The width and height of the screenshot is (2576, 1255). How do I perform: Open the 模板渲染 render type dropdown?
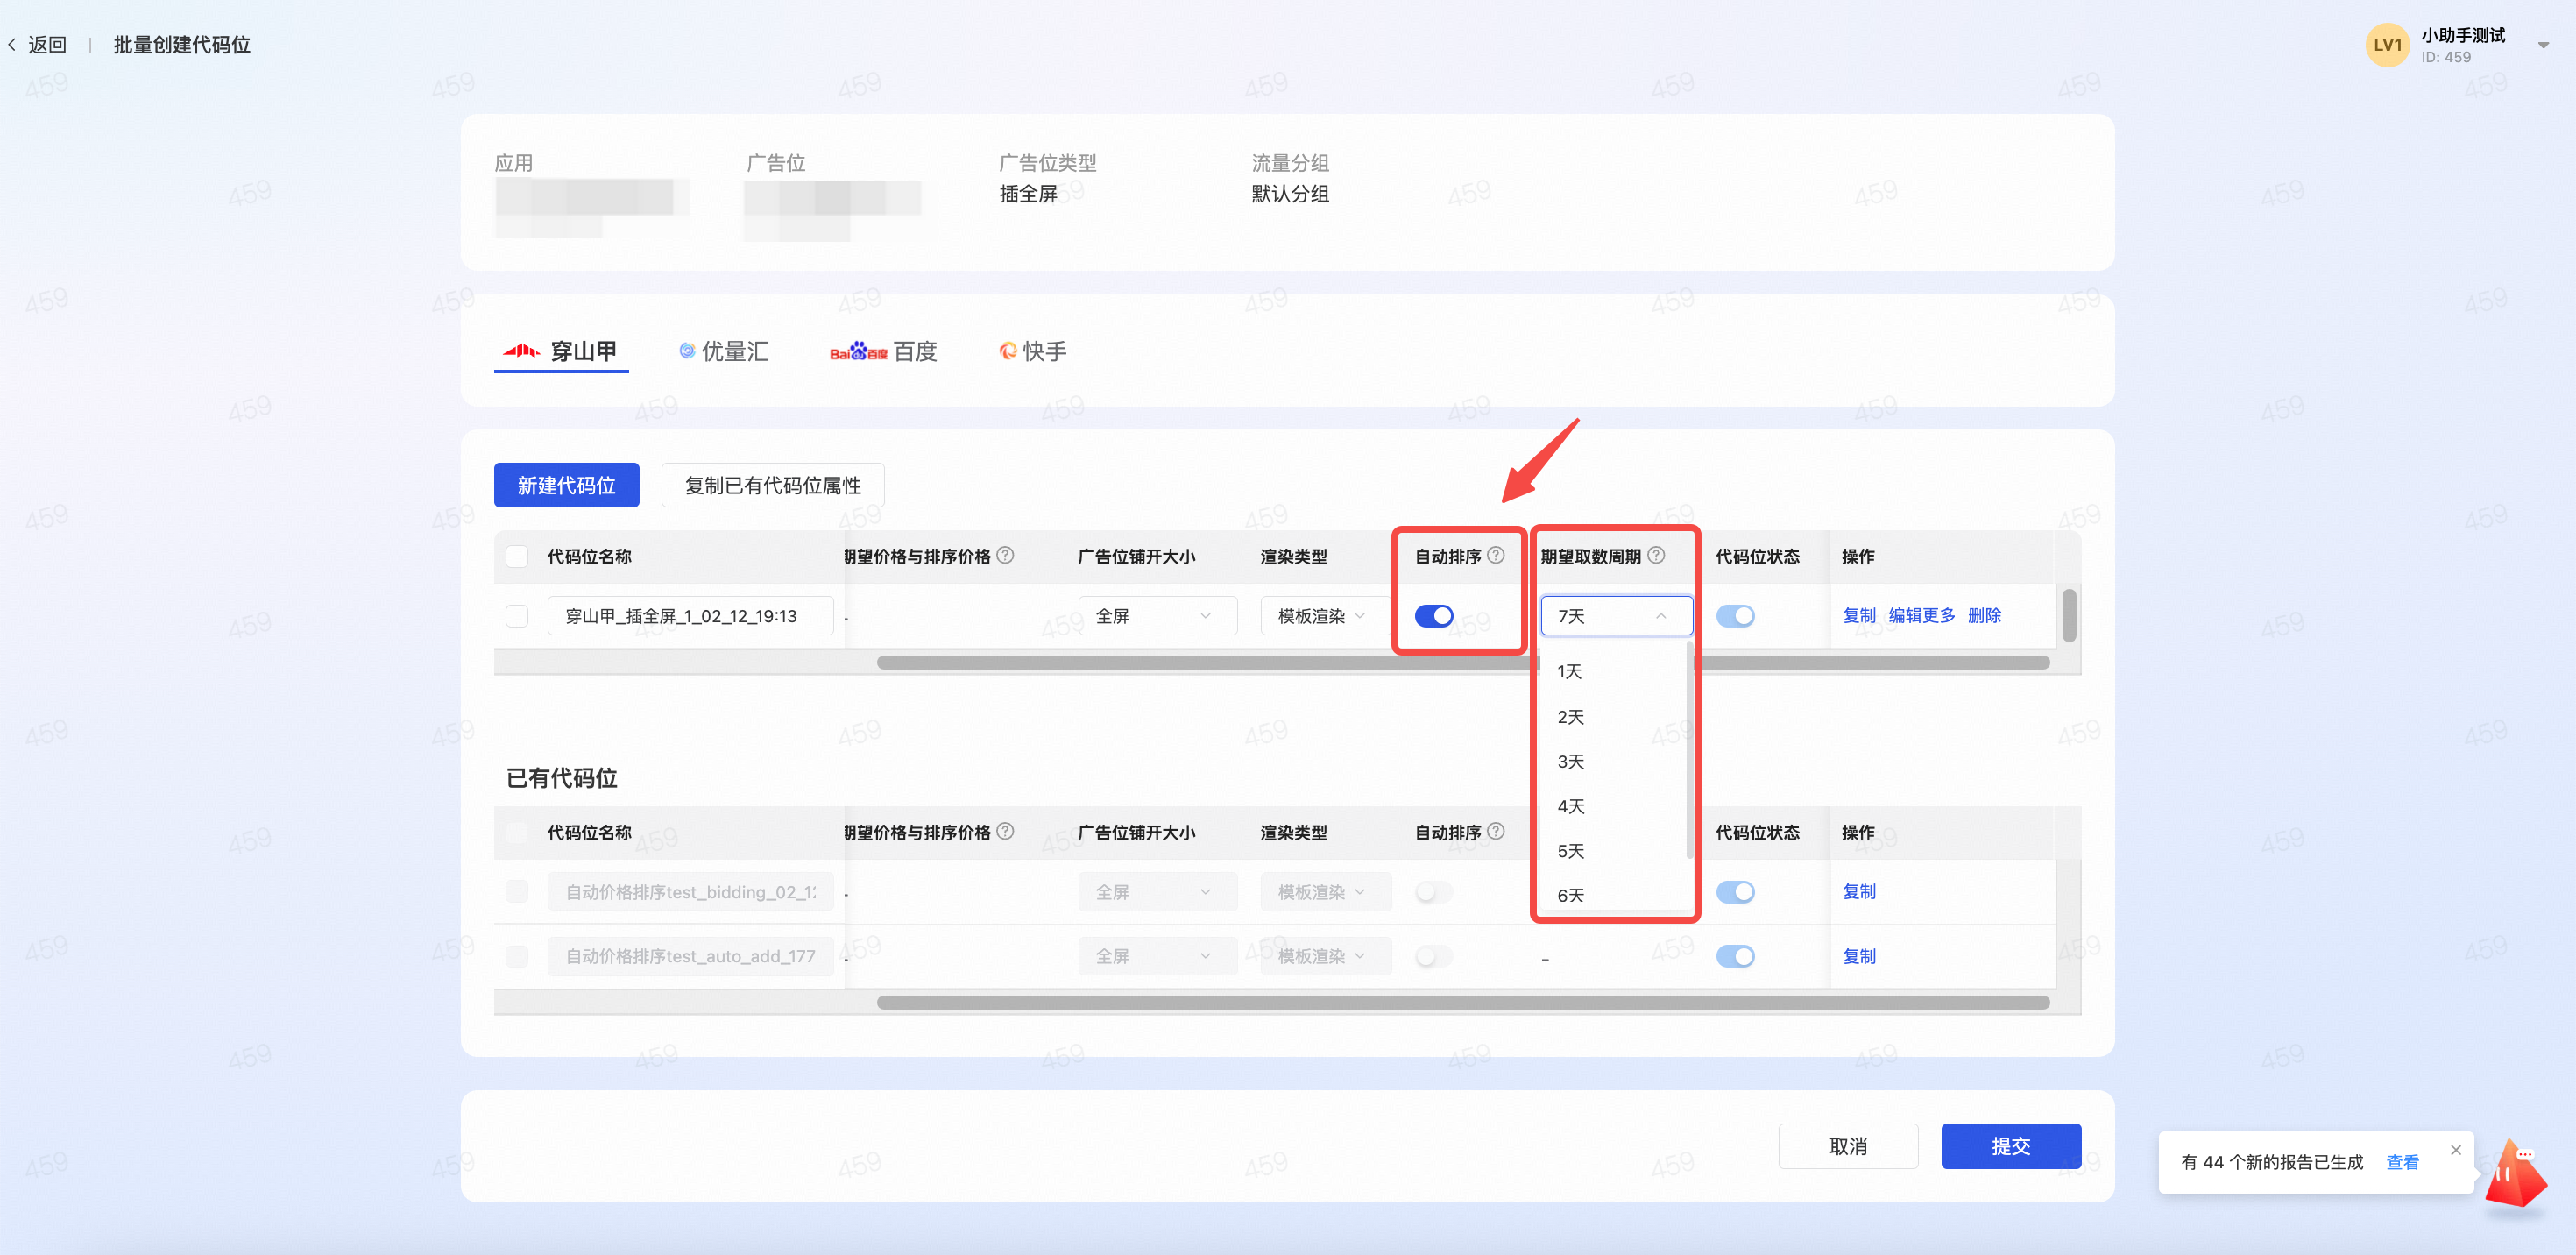(1322, 616)
